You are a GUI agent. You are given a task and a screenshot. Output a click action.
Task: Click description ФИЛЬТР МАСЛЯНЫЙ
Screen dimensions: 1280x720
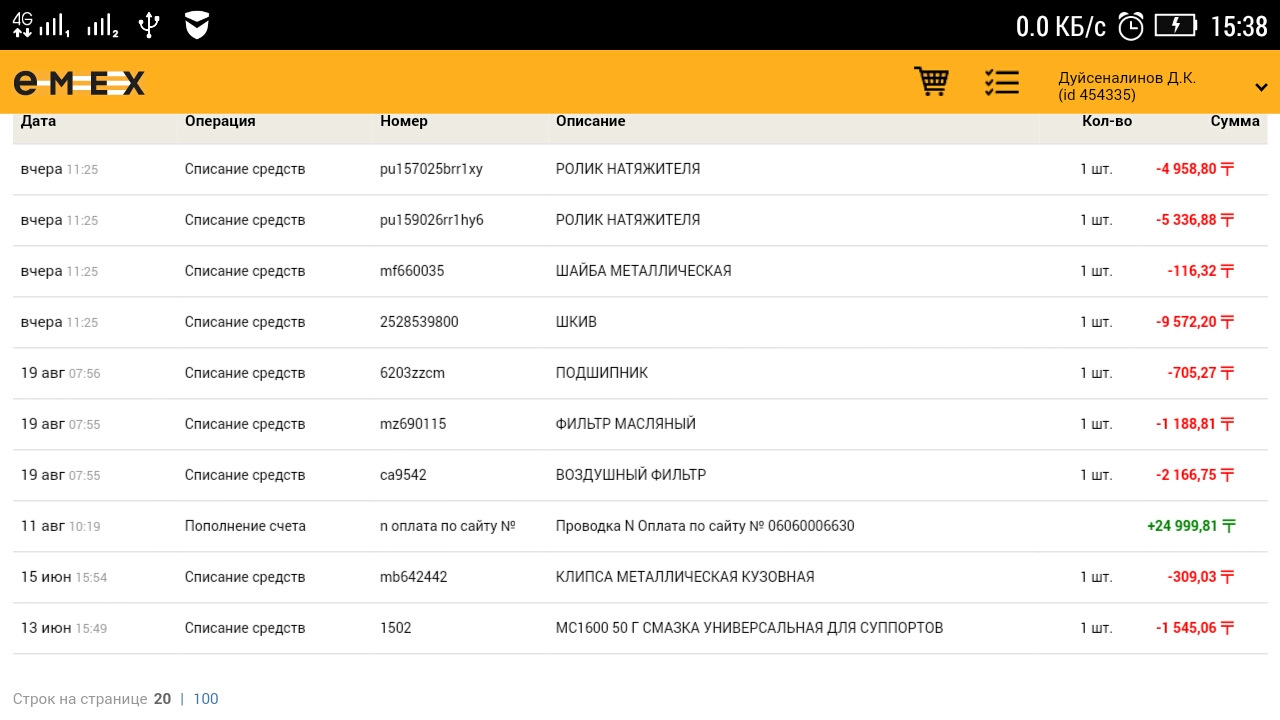tap(626, 424)
